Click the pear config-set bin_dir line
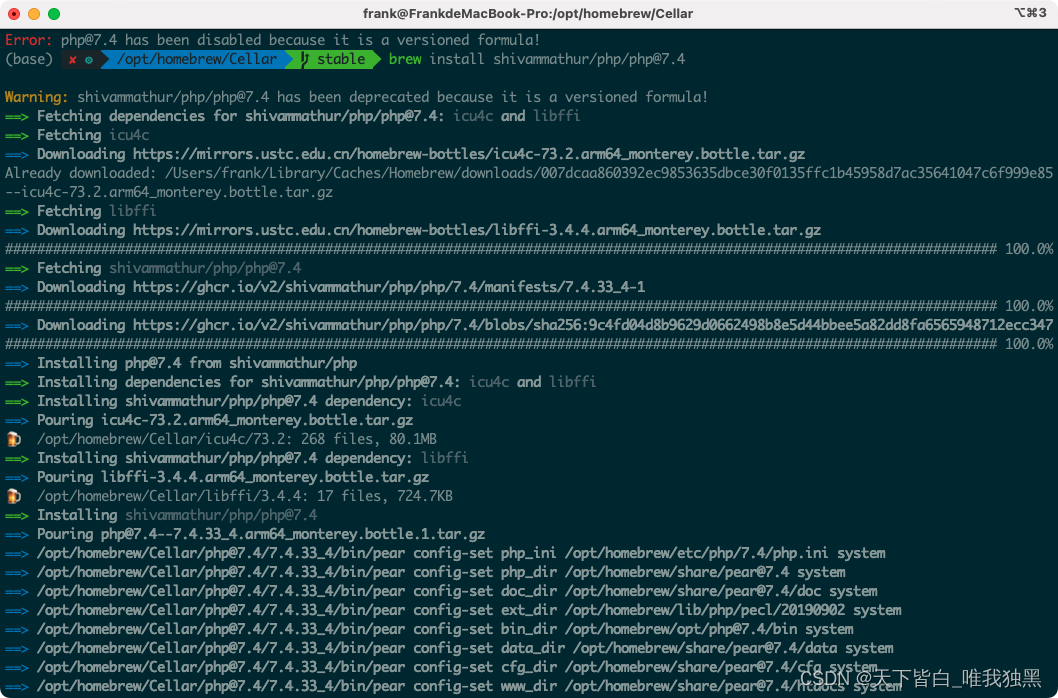This screenshot has width=1058, height=698. [429, 630]
